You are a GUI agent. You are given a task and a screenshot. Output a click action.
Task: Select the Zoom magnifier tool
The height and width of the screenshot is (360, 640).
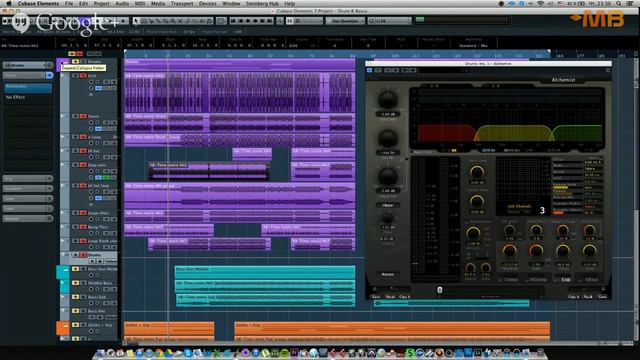(x=173, y=21)
